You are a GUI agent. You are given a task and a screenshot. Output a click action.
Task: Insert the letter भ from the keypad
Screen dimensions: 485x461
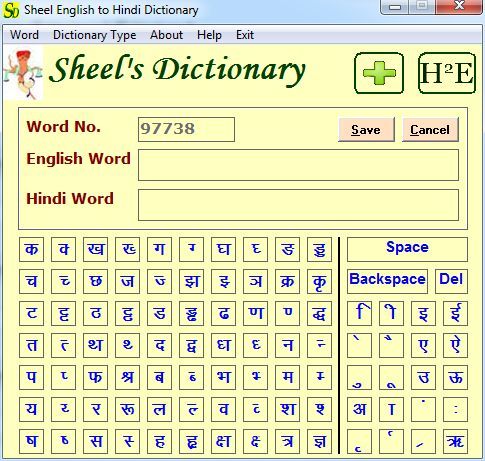(x=223, y=377)
